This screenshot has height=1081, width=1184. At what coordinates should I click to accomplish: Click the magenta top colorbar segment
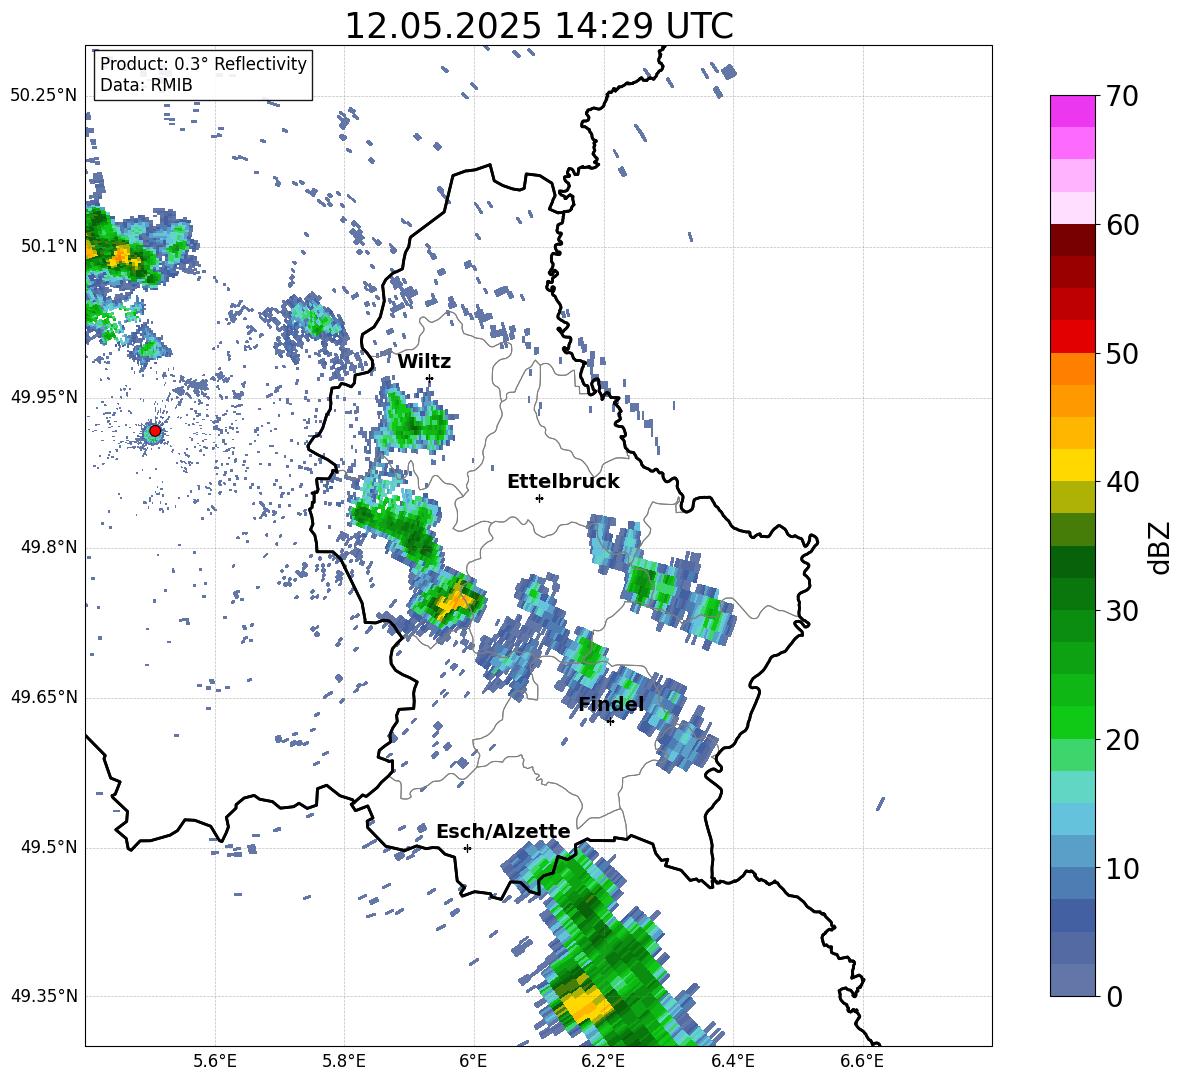[1072, 112]
